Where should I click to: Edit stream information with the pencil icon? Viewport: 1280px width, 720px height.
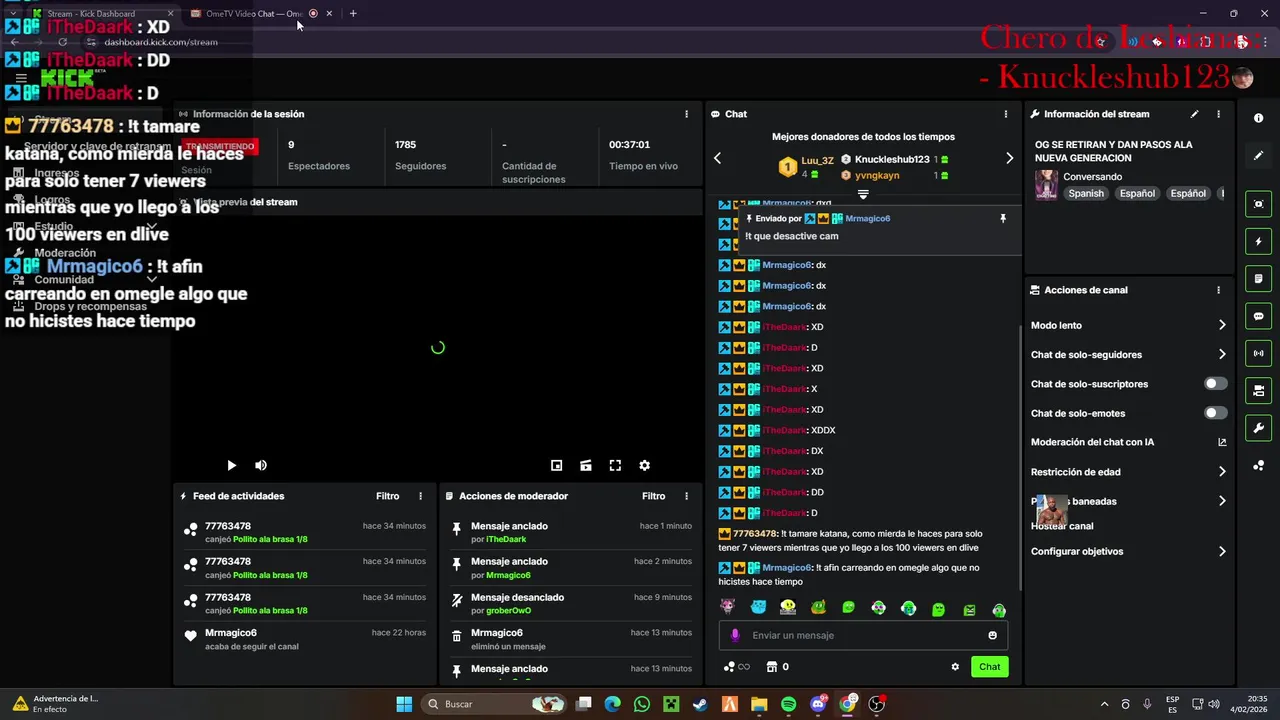[x=1194, y=114]
